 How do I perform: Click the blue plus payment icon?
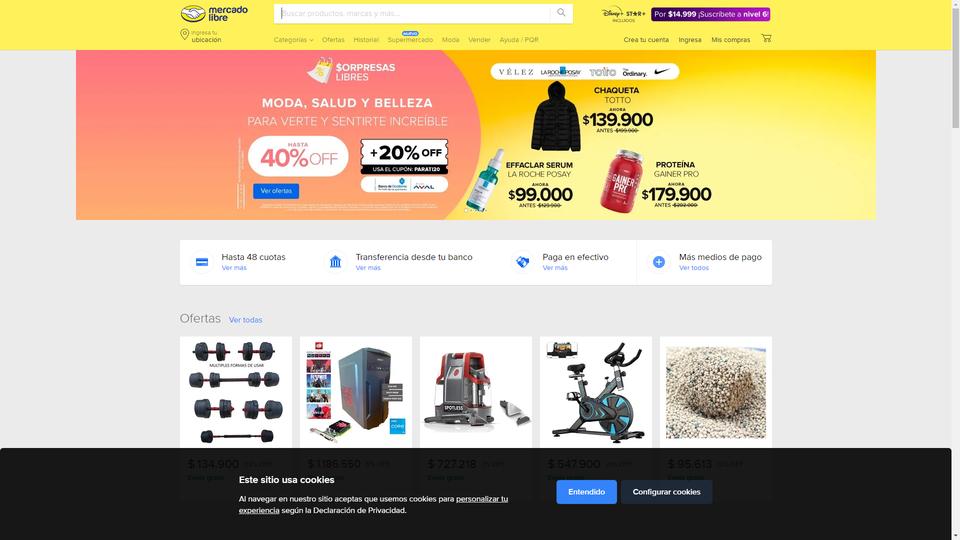[x=659, y=262]
